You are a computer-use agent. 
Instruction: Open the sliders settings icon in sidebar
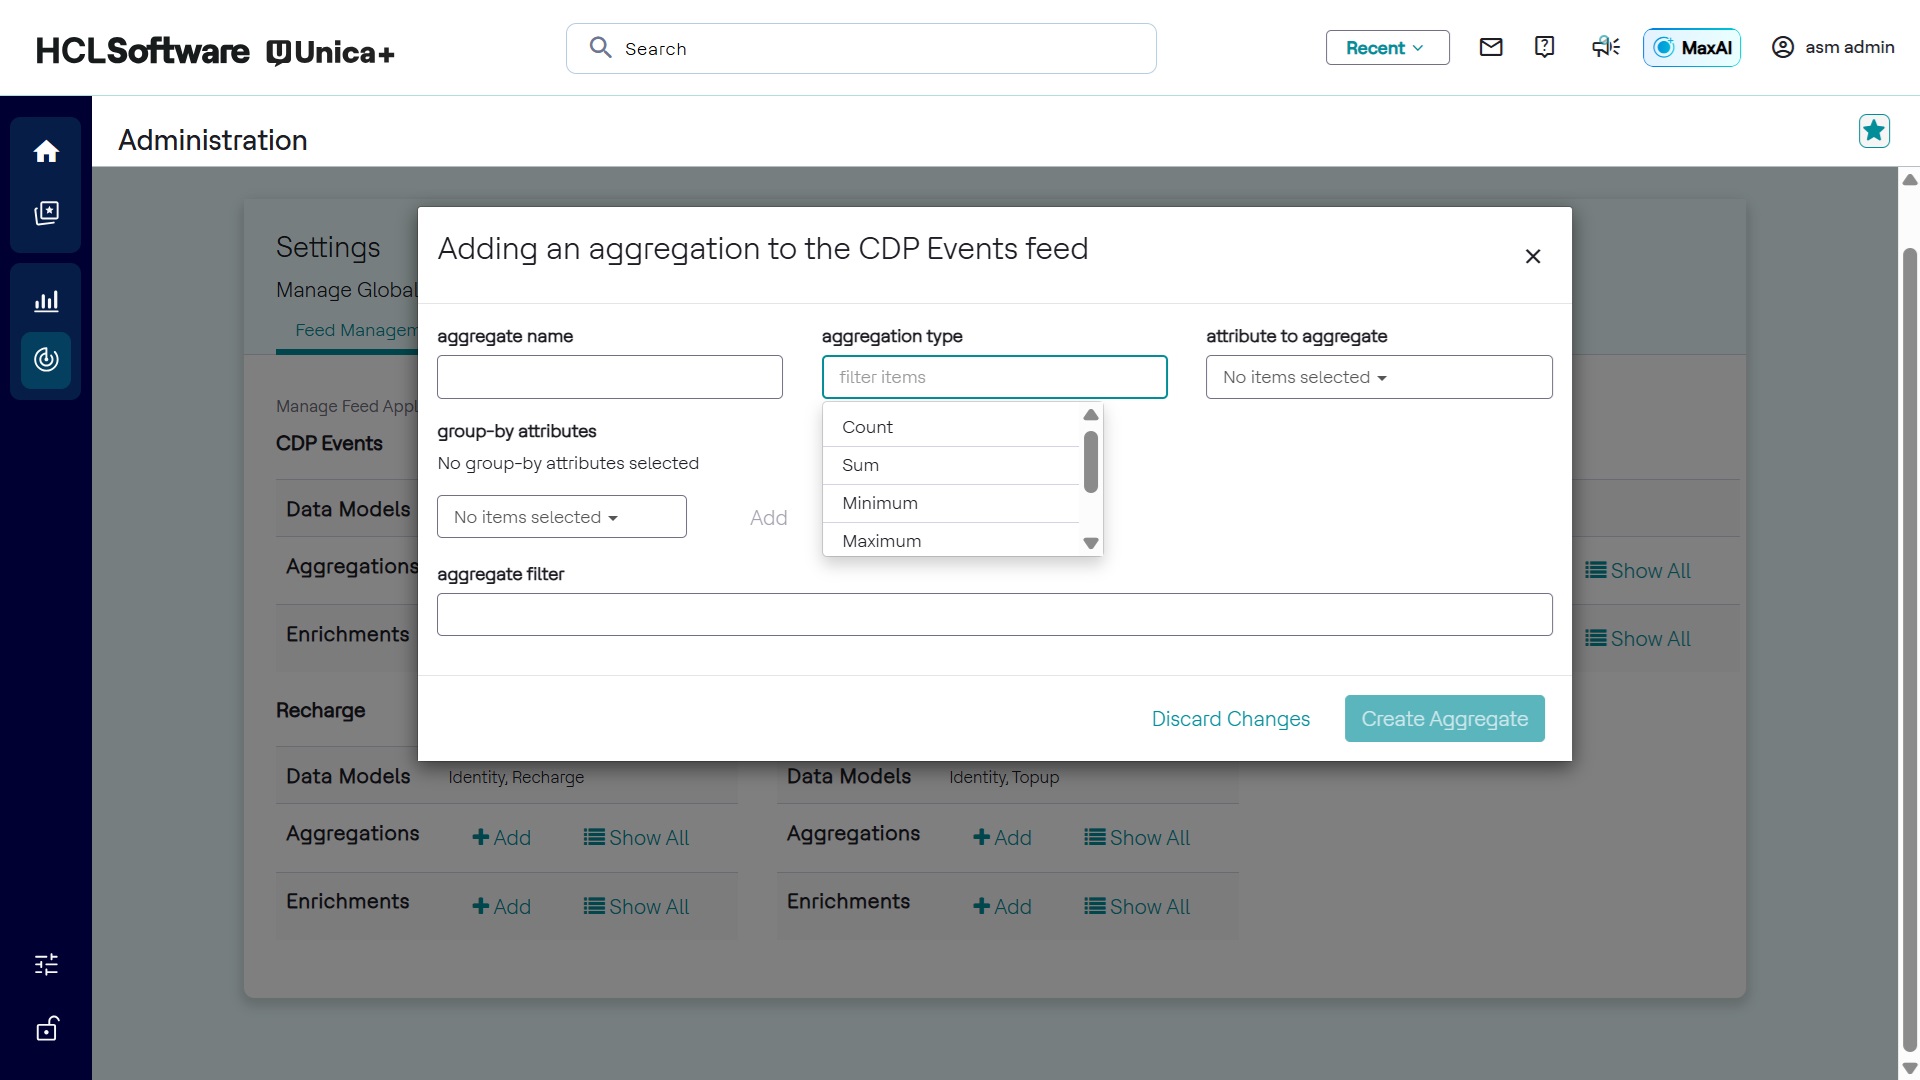click(x=46, y=964)
